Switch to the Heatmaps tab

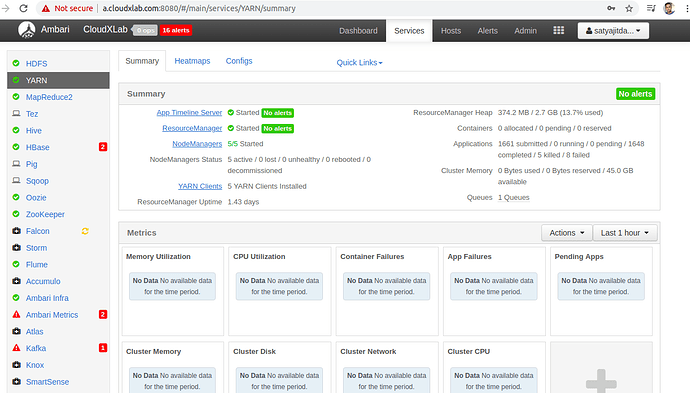pos(192,61)
